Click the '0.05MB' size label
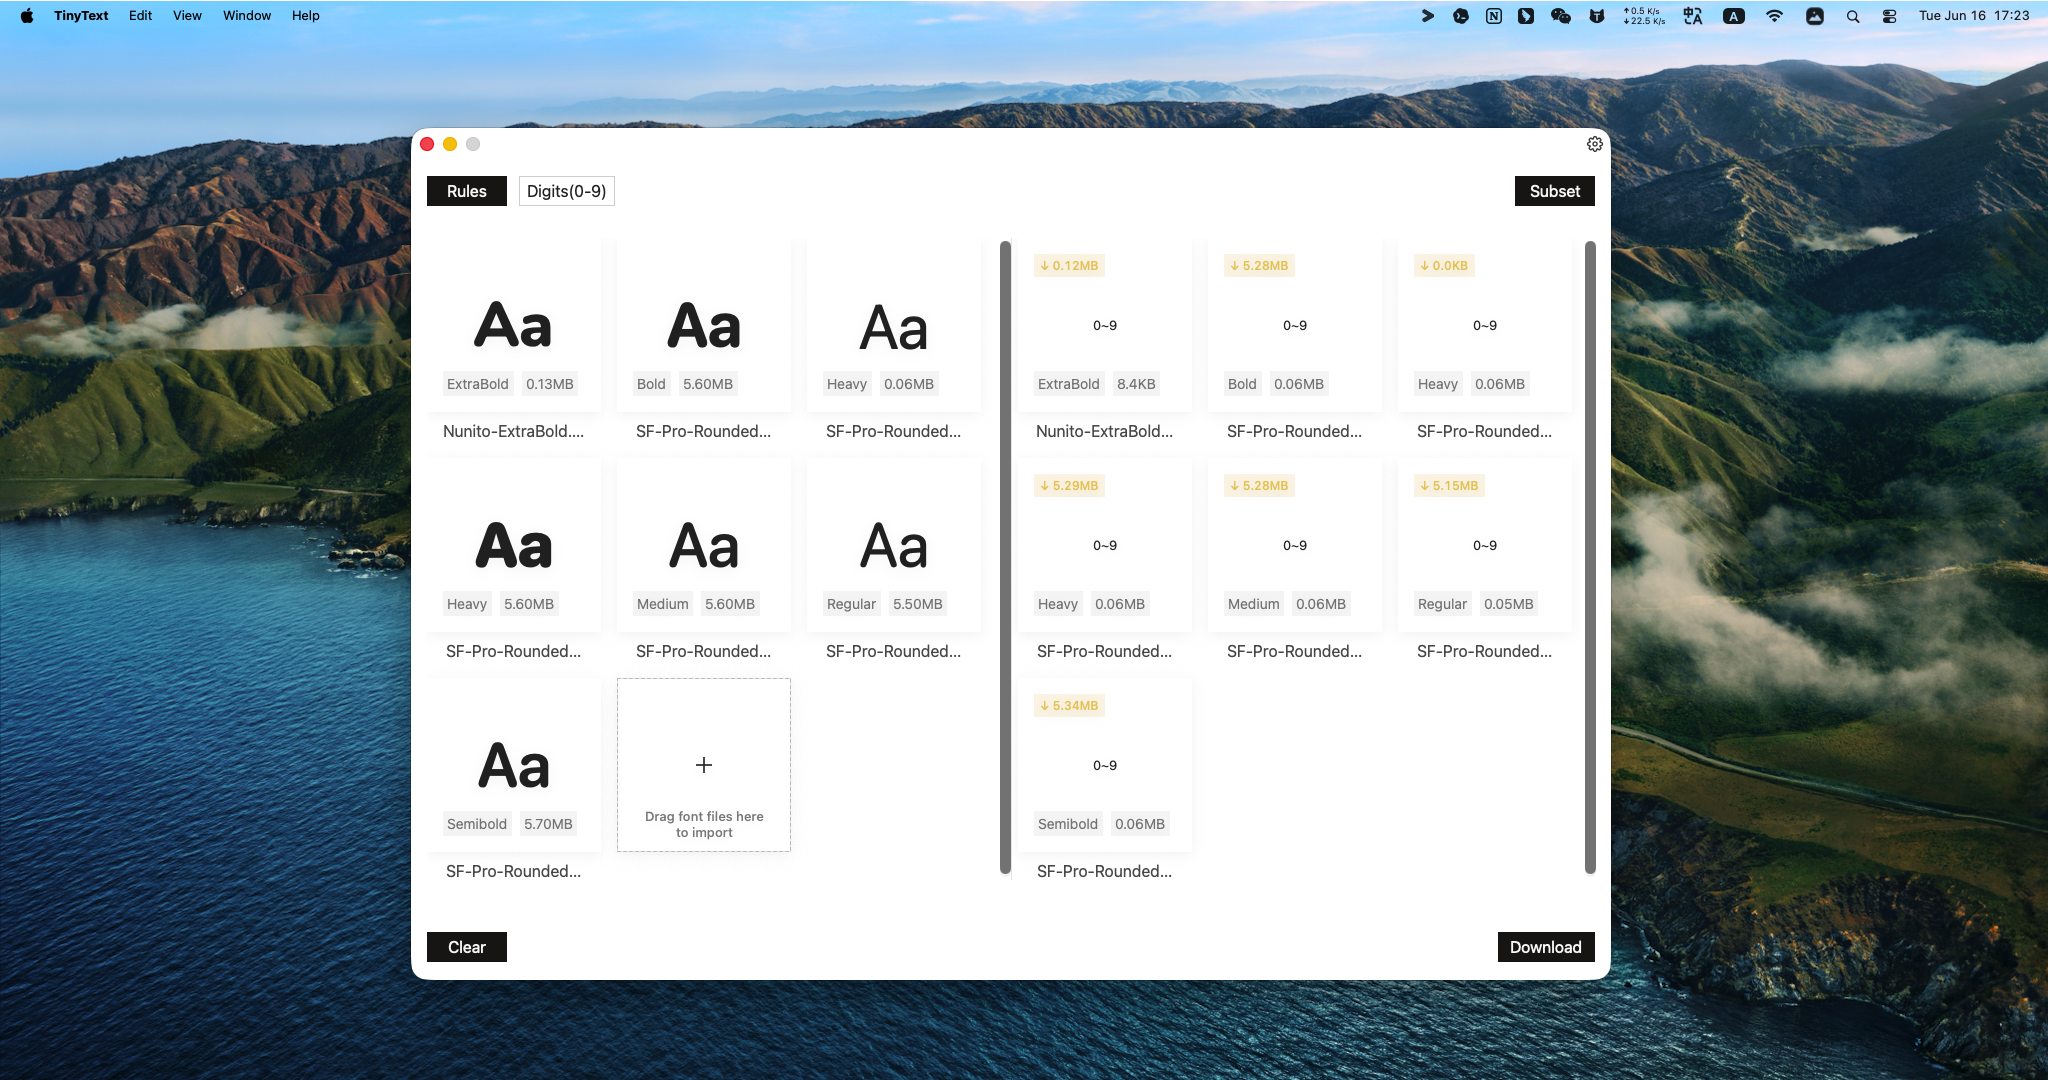Viewport: 2048px width, 1080px height. click(1509, 604)
